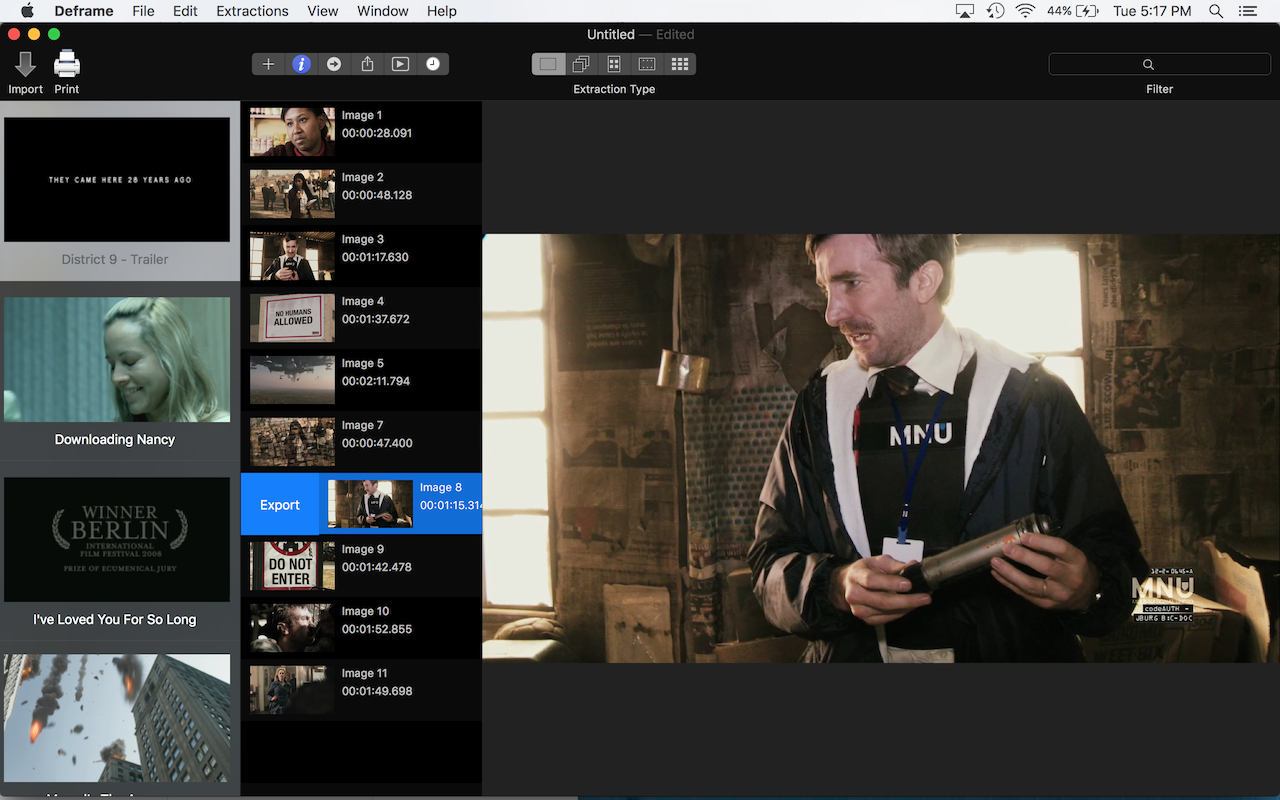Click the Tue 5:17 PM clock

[x=1152, y=11]
